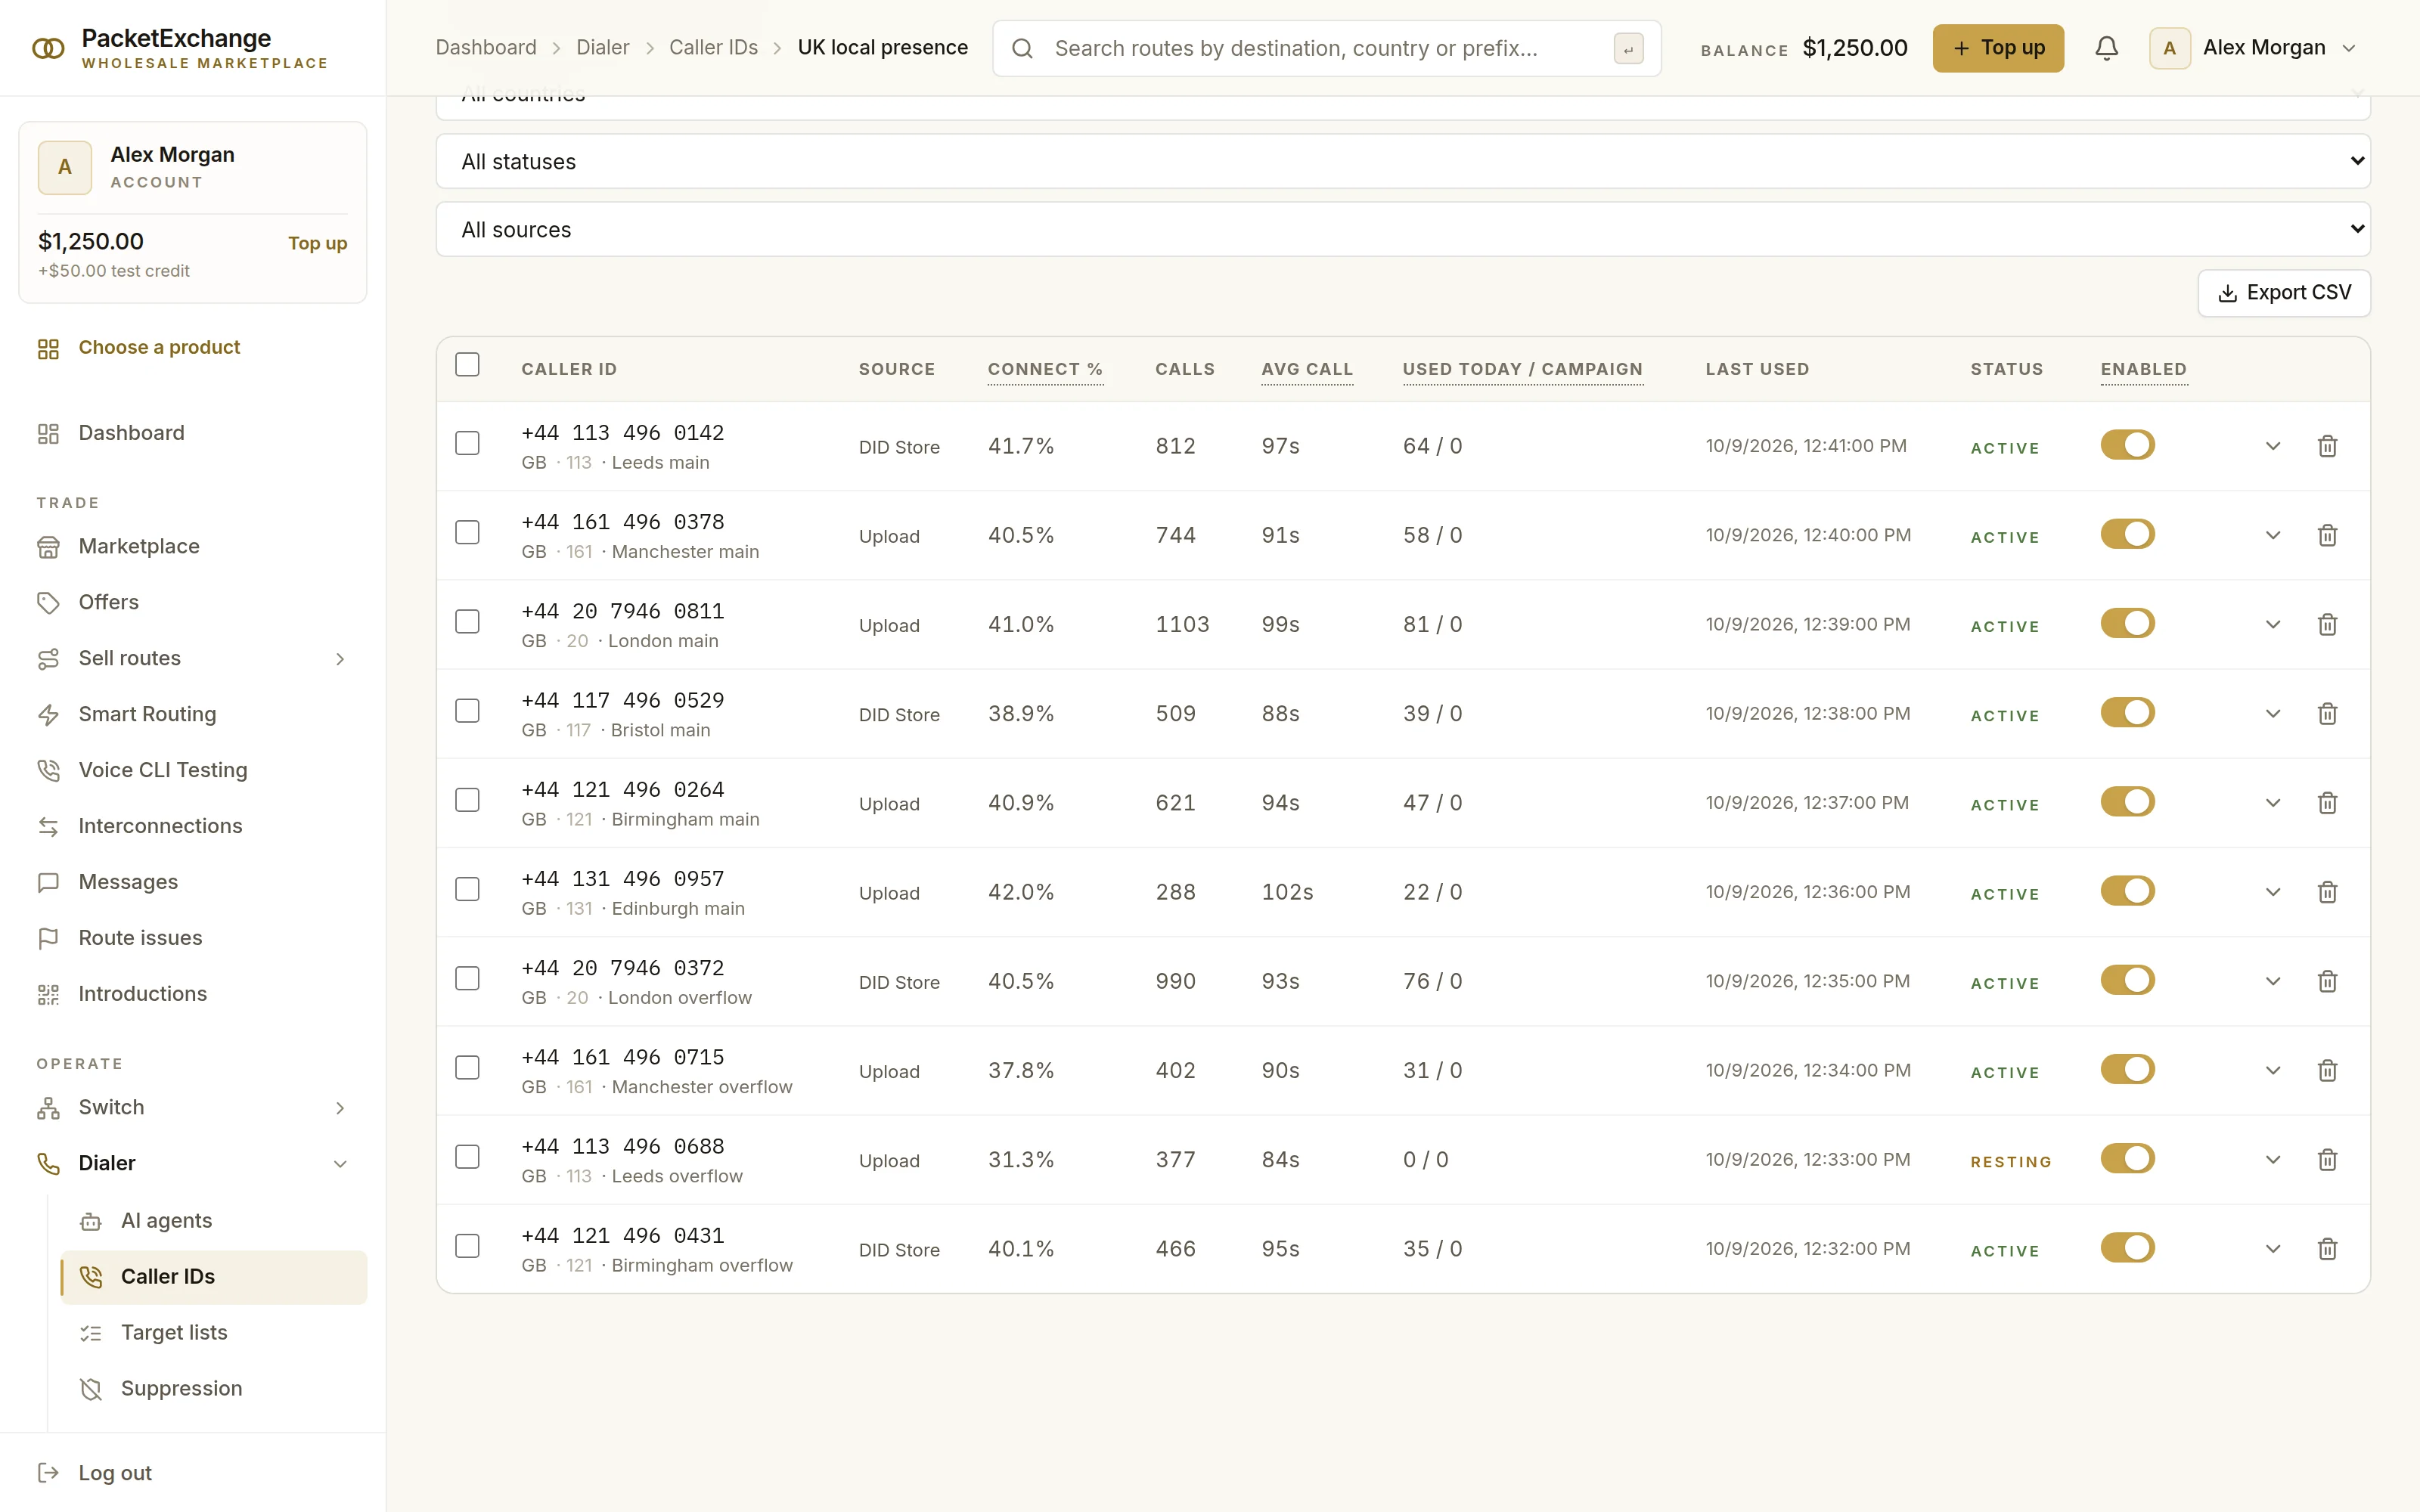Open the All statuses dropdown
This screenshot has height=1512, width=2420.
[x=1403, y=161]
